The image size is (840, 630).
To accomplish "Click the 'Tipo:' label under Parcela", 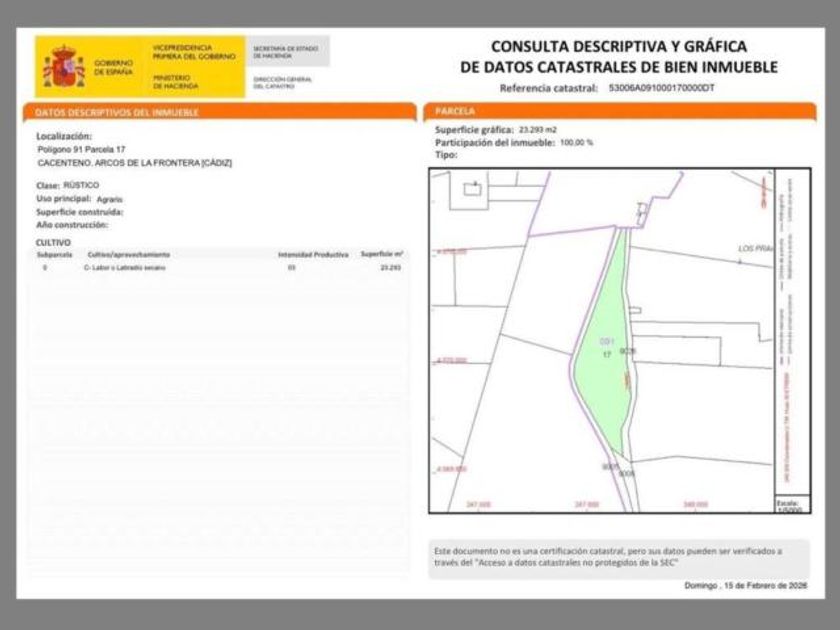I will pyautogui.click(x=446, y=155).
